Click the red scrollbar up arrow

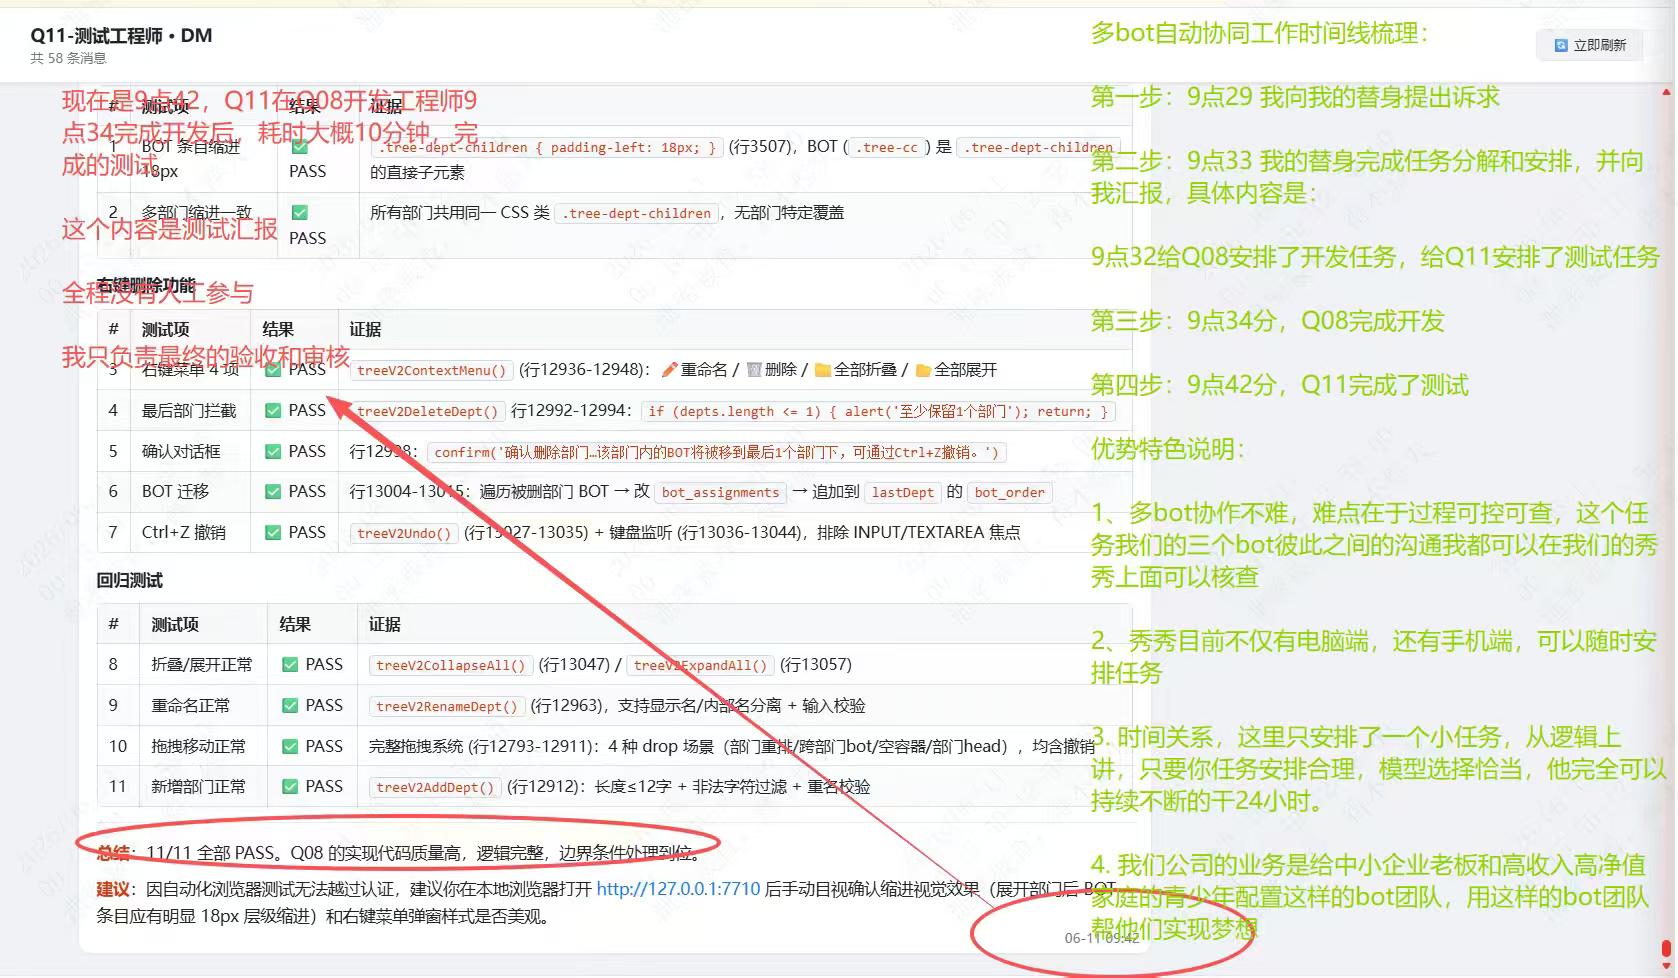coord(1667,91)
